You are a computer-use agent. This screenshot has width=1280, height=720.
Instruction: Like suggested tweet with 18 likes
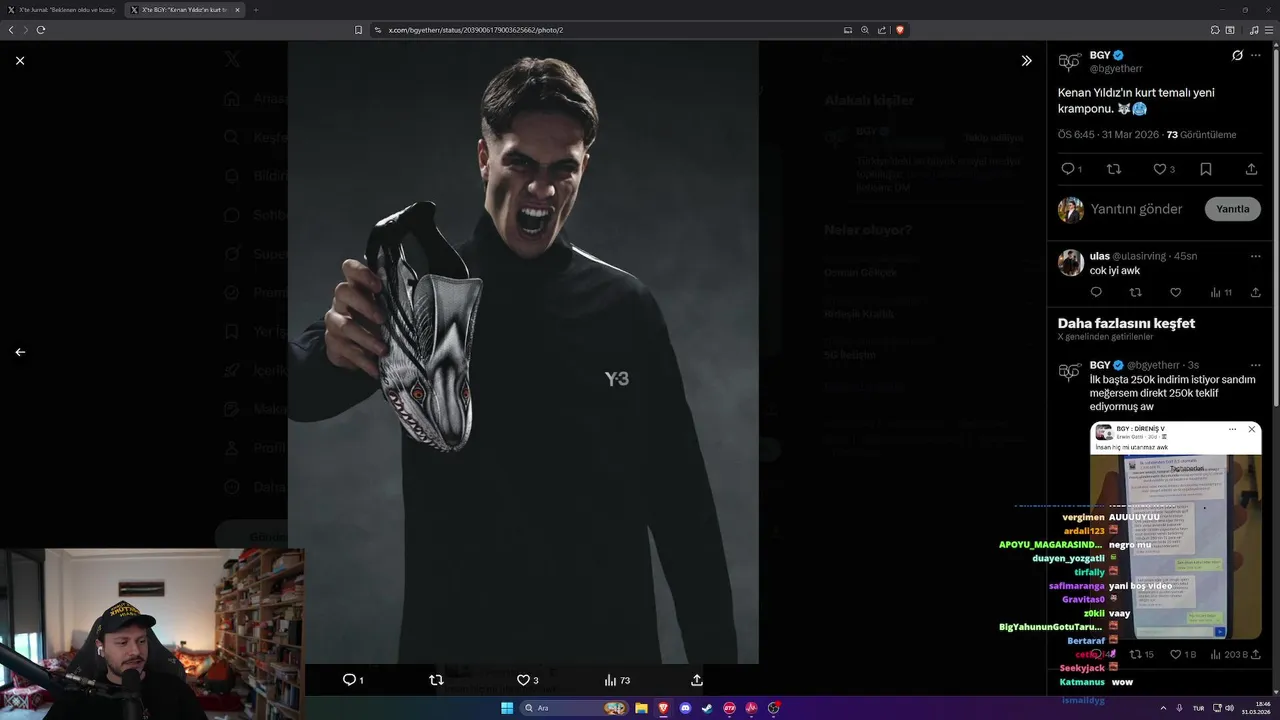click(x=1182, y=654)
